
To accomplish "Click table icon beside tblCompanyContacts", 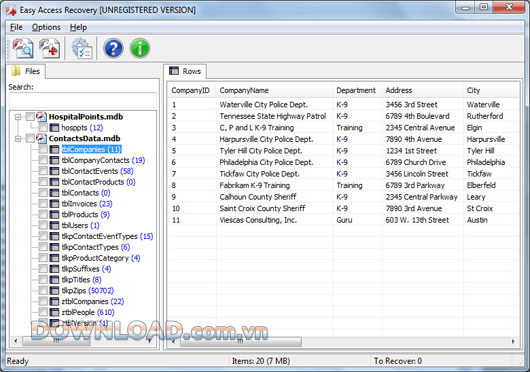I will 54,160.
